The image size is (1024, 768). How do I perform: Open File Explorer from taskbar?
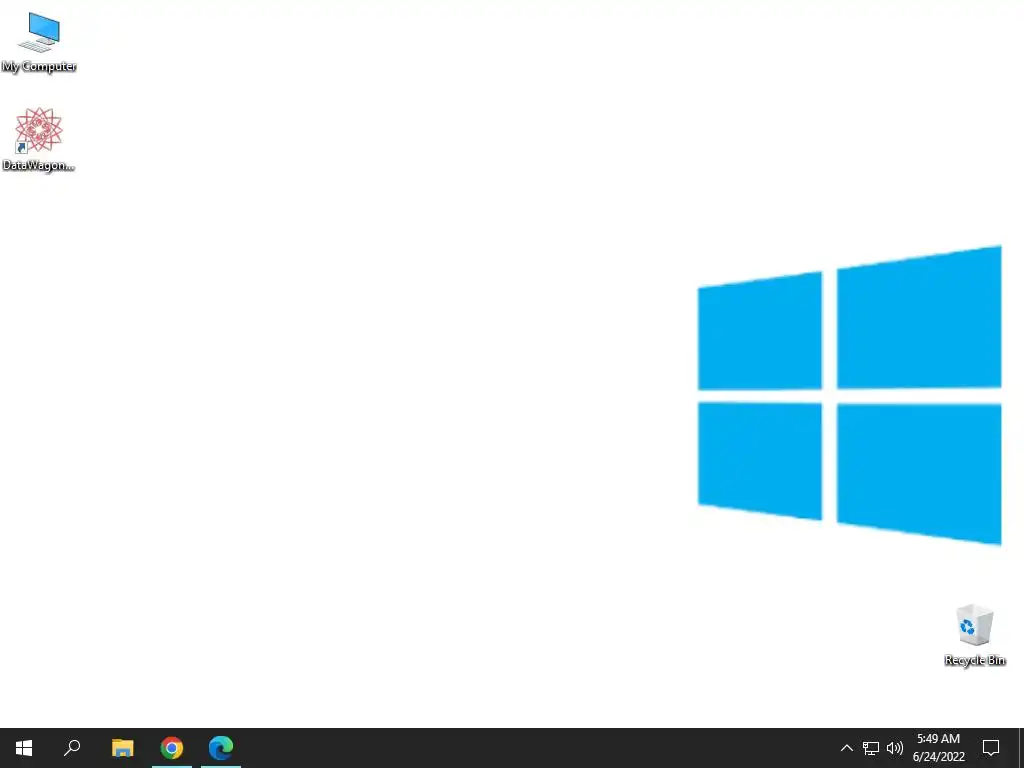[122, 748]
